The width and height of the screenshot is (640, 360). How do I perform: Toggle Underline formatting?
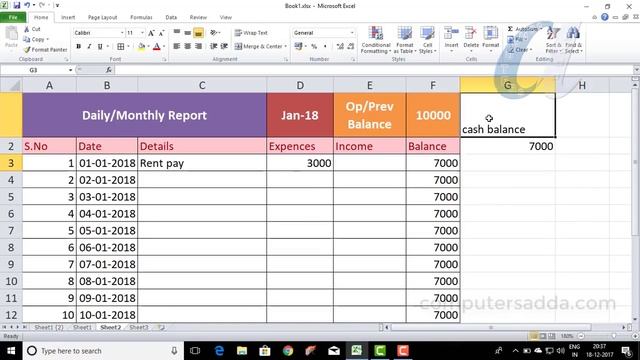coord(100,47)
